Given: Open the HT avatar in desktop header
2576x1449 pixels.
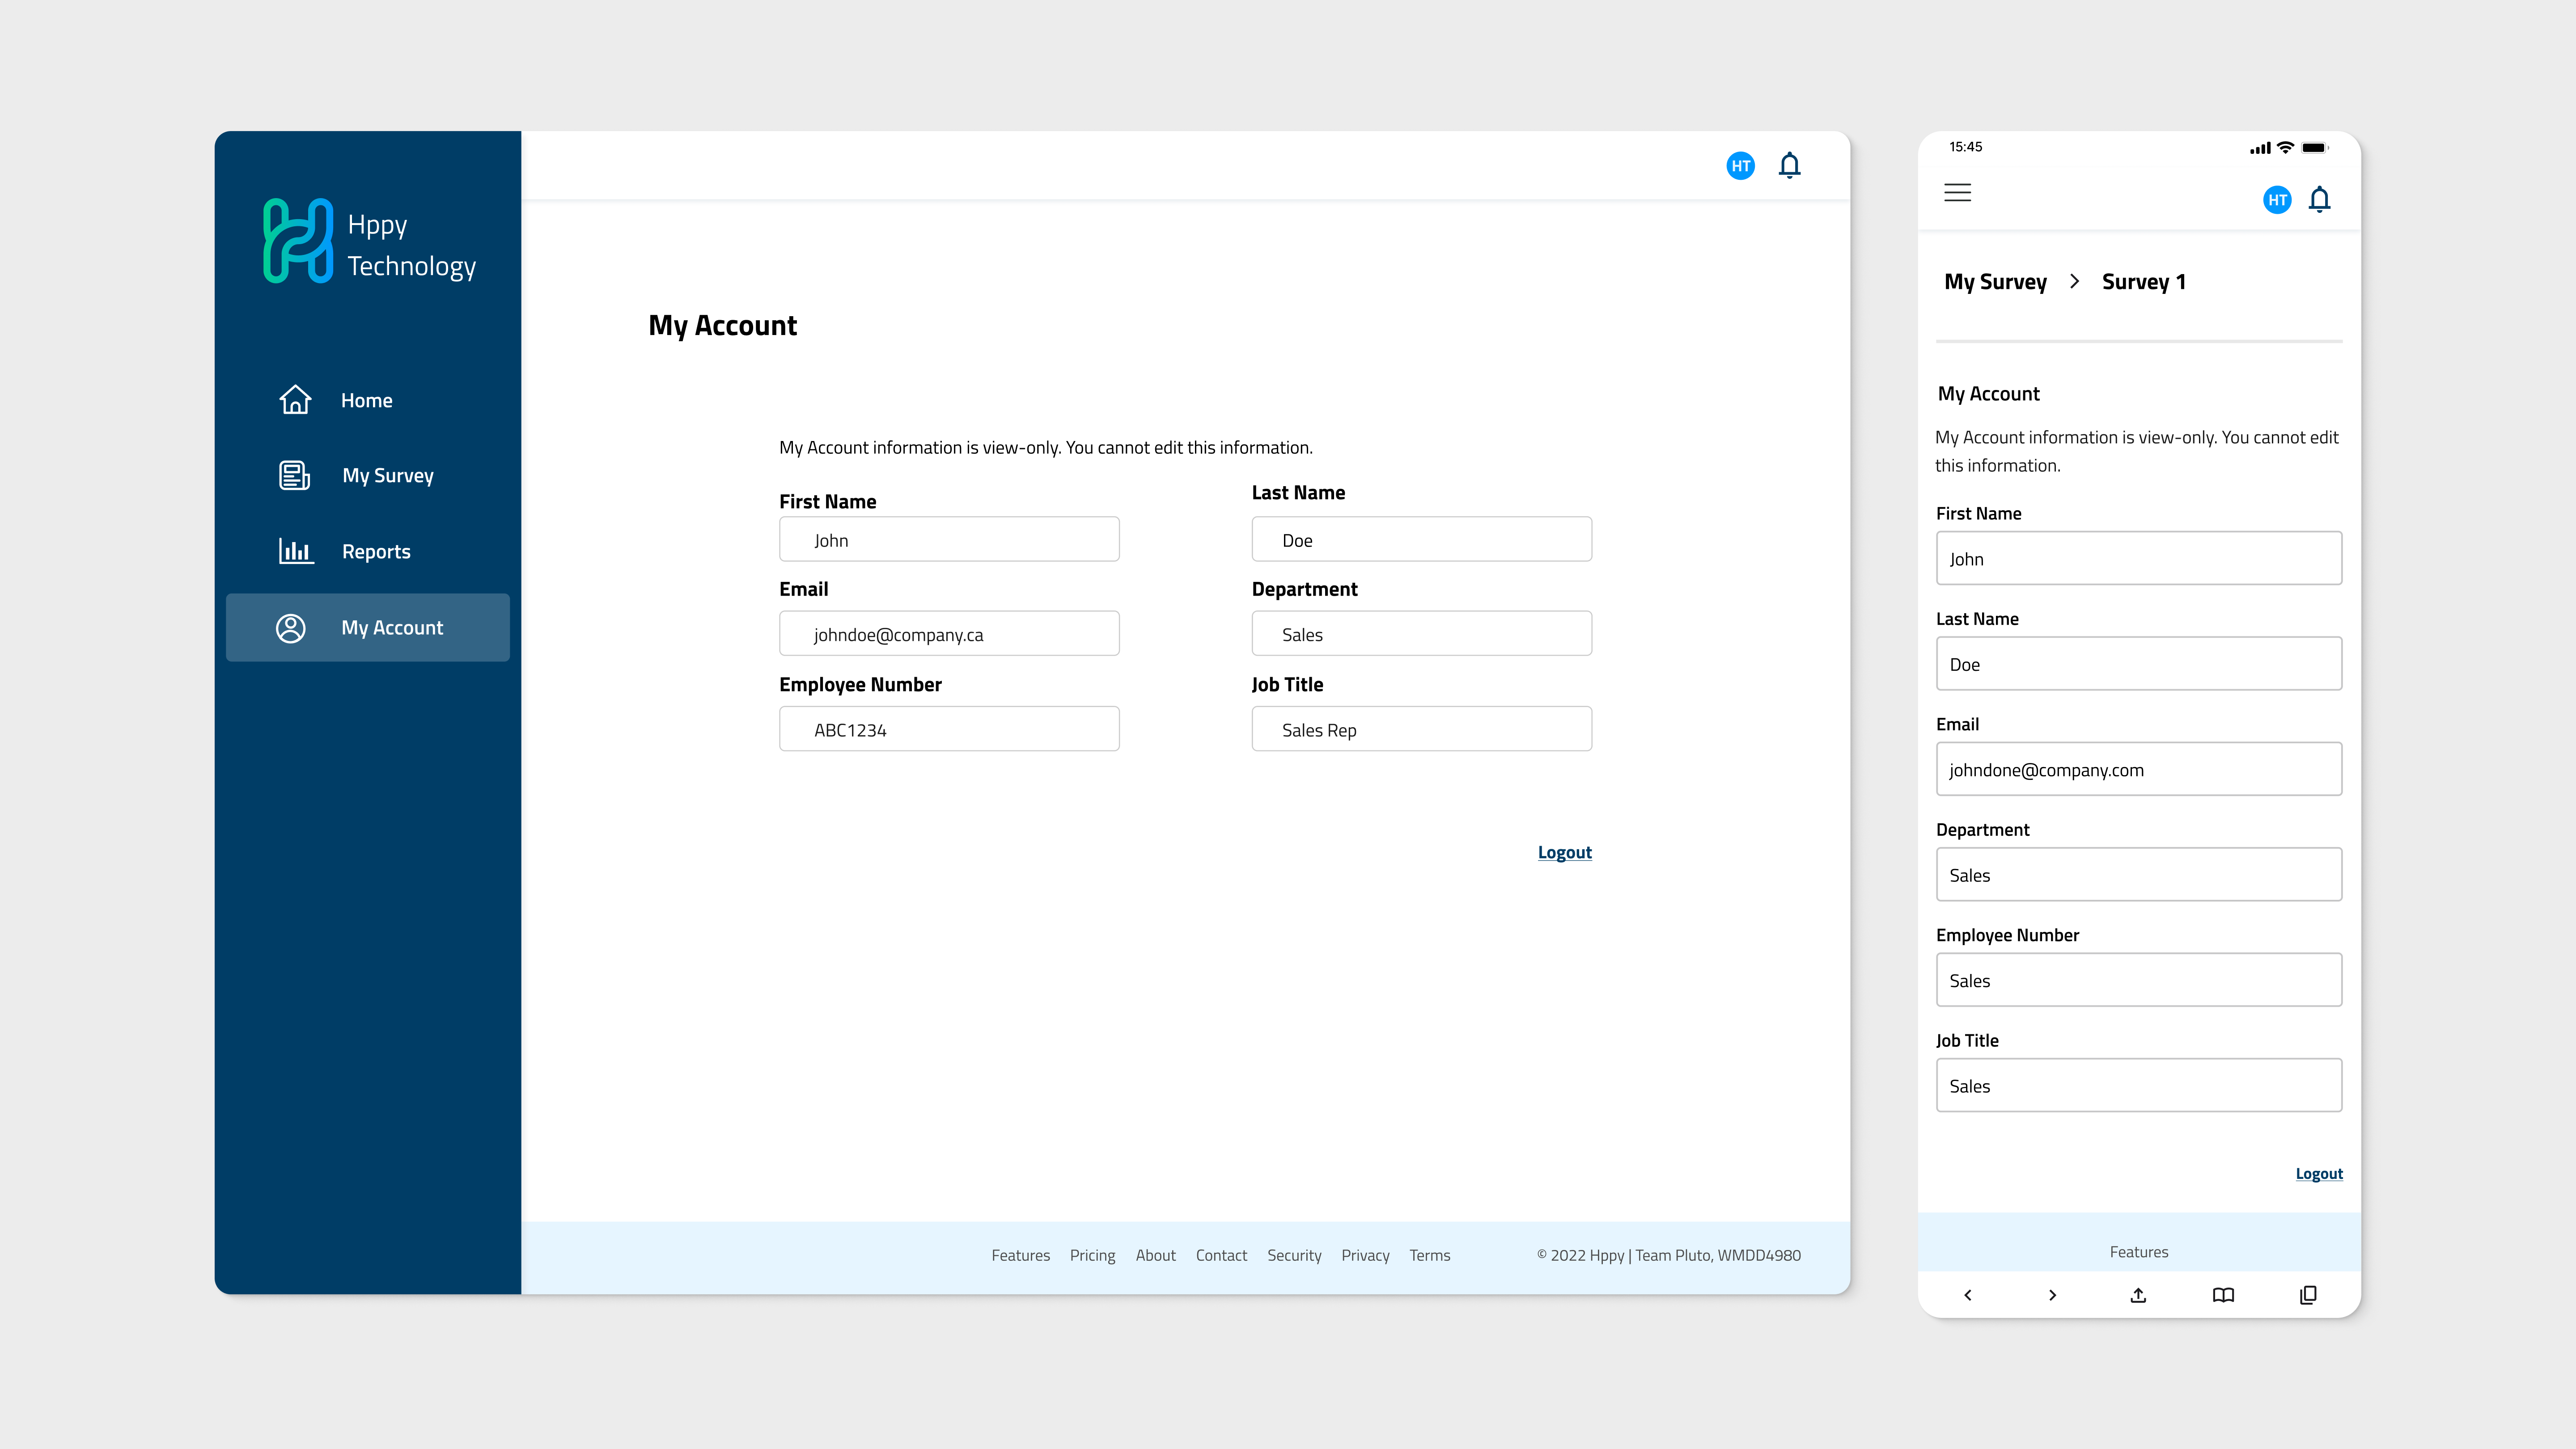Looking at the screenshot, I should (x=1741, y=166).
